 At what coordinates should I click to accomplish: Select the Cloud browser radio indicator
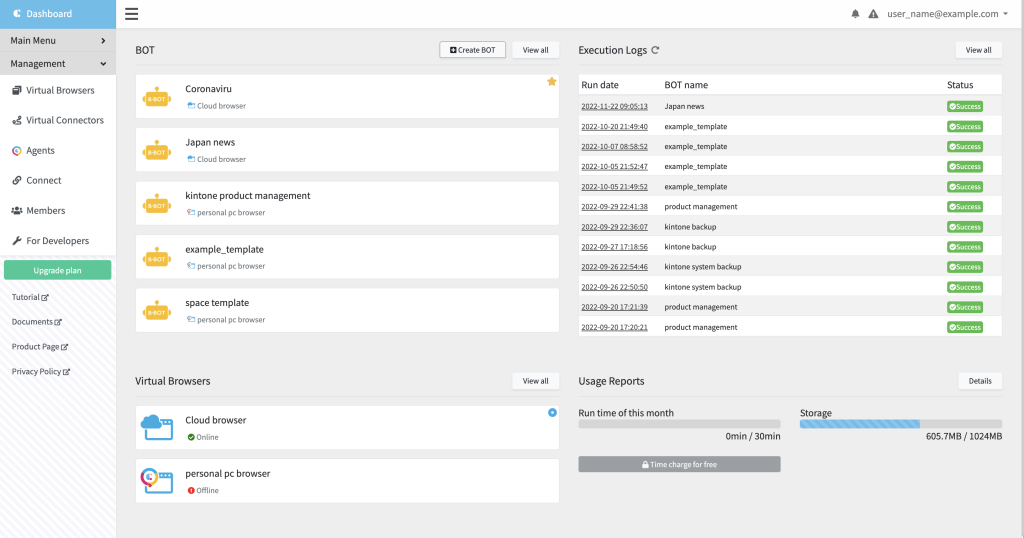pyautogui.click(x=552, y=413)
